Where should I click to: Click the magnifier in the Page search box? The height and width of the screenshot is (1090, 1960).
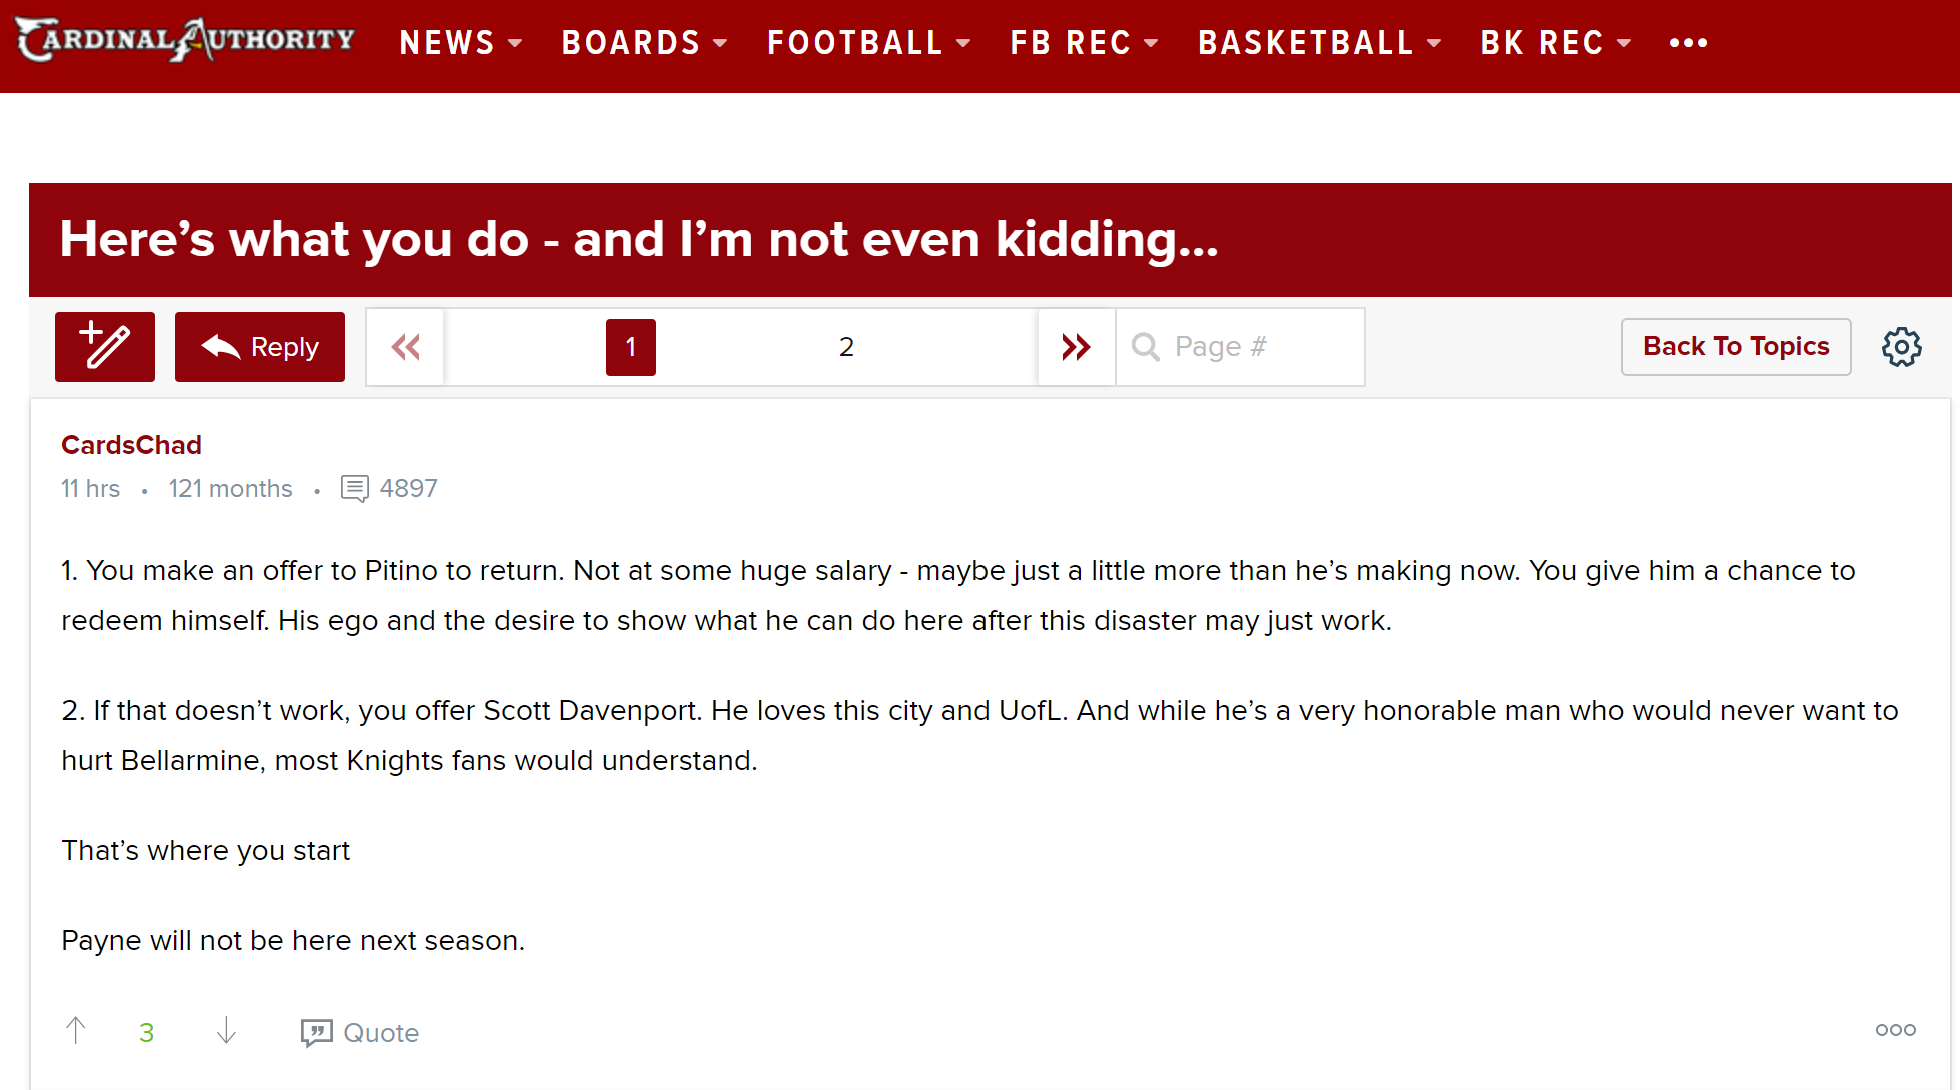pyautogui.click(x=1146, y=347)
